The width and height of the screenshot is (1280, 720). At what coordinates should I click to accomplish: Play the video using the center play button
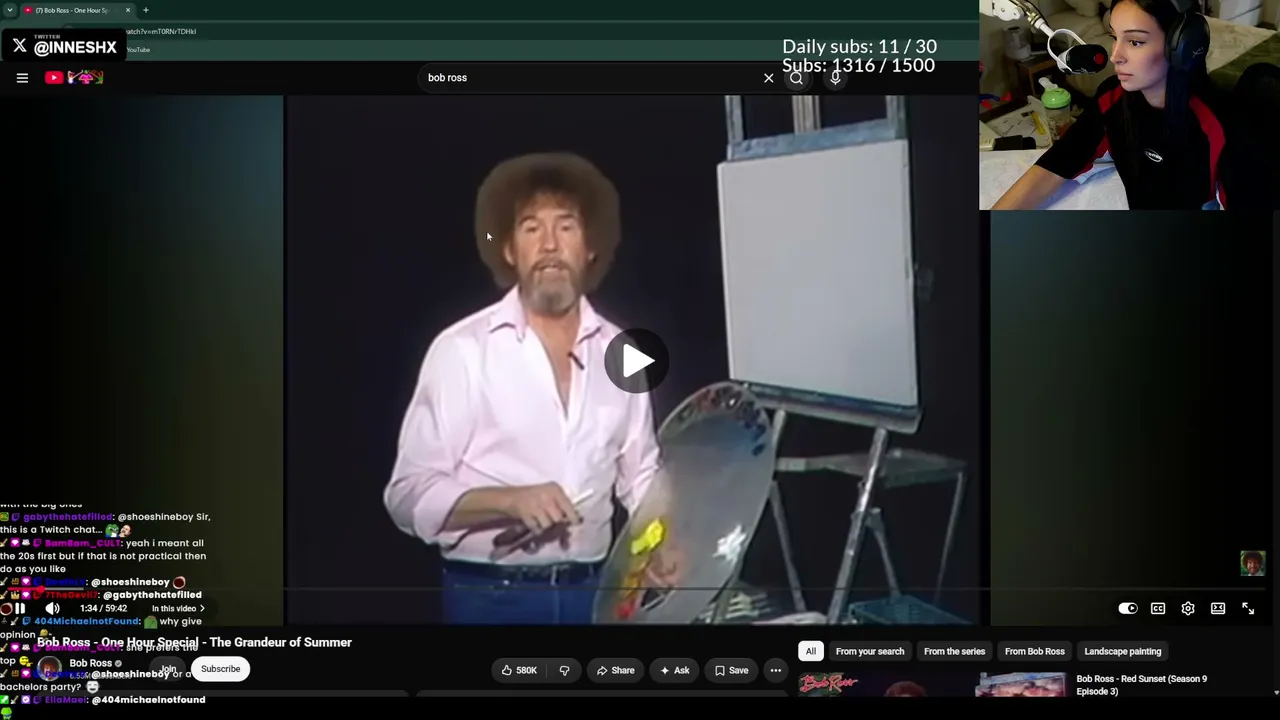[x=636, y=361]
